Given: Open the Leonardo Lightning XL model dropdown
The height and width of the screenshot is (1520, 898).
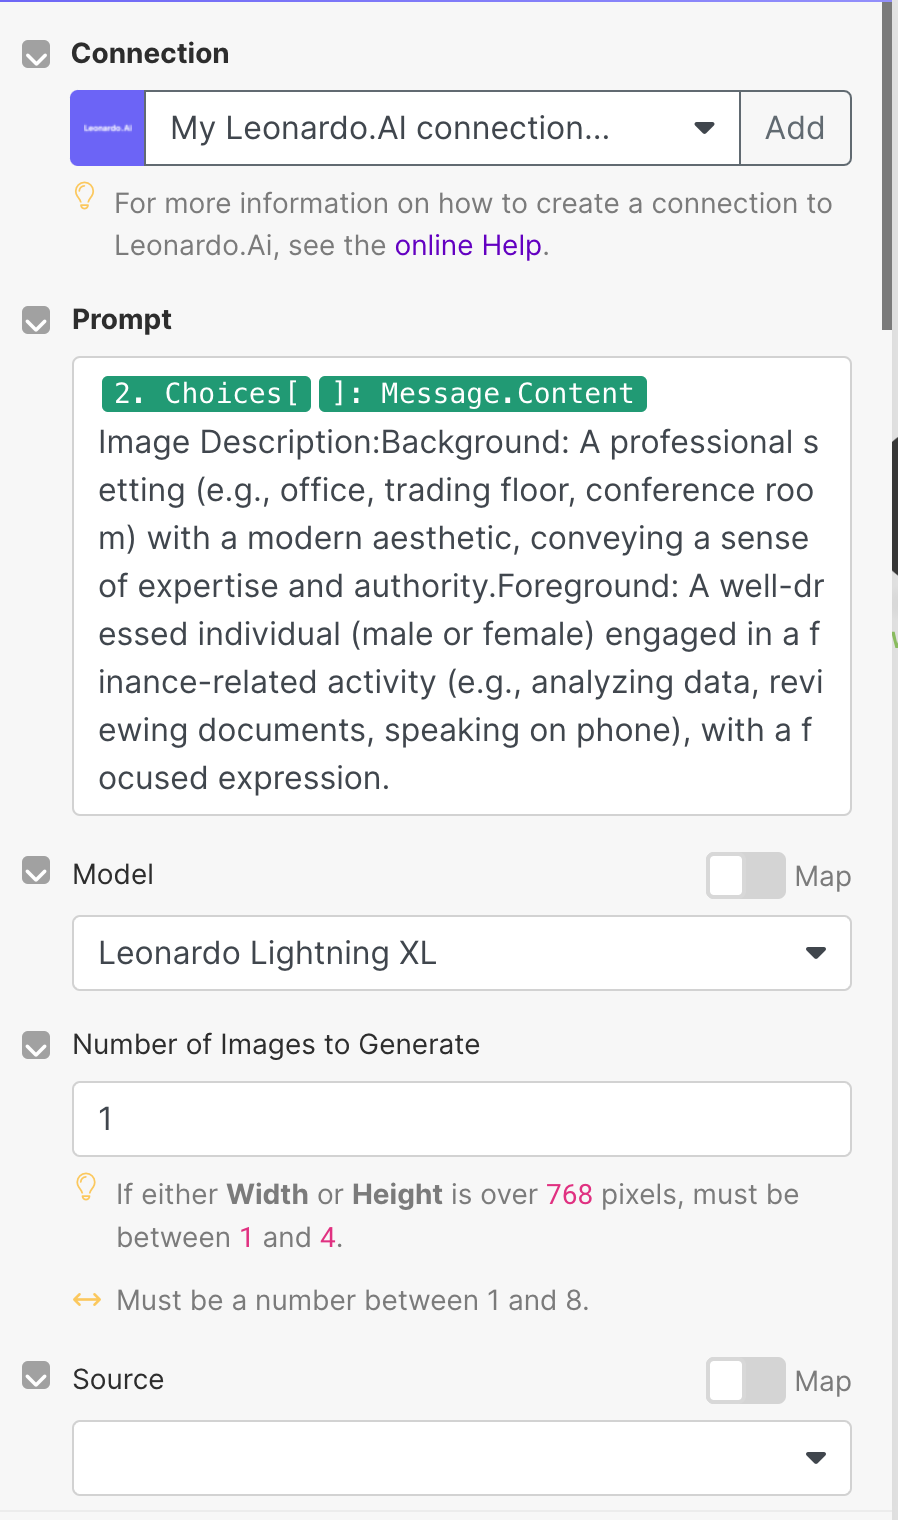Looking at the screenshot, I should pyautogui.click(x=461, y=953).
